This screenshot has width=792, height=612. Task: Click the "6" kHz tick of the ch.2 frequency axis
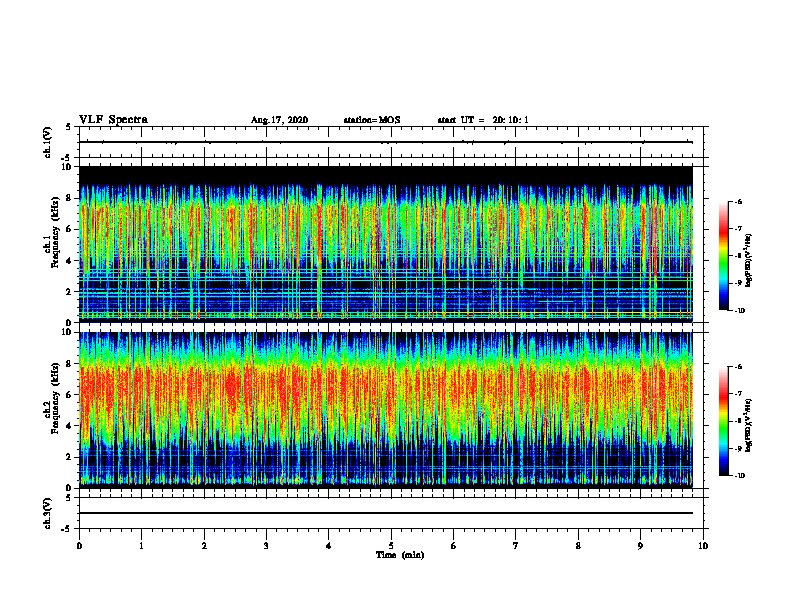69,395
